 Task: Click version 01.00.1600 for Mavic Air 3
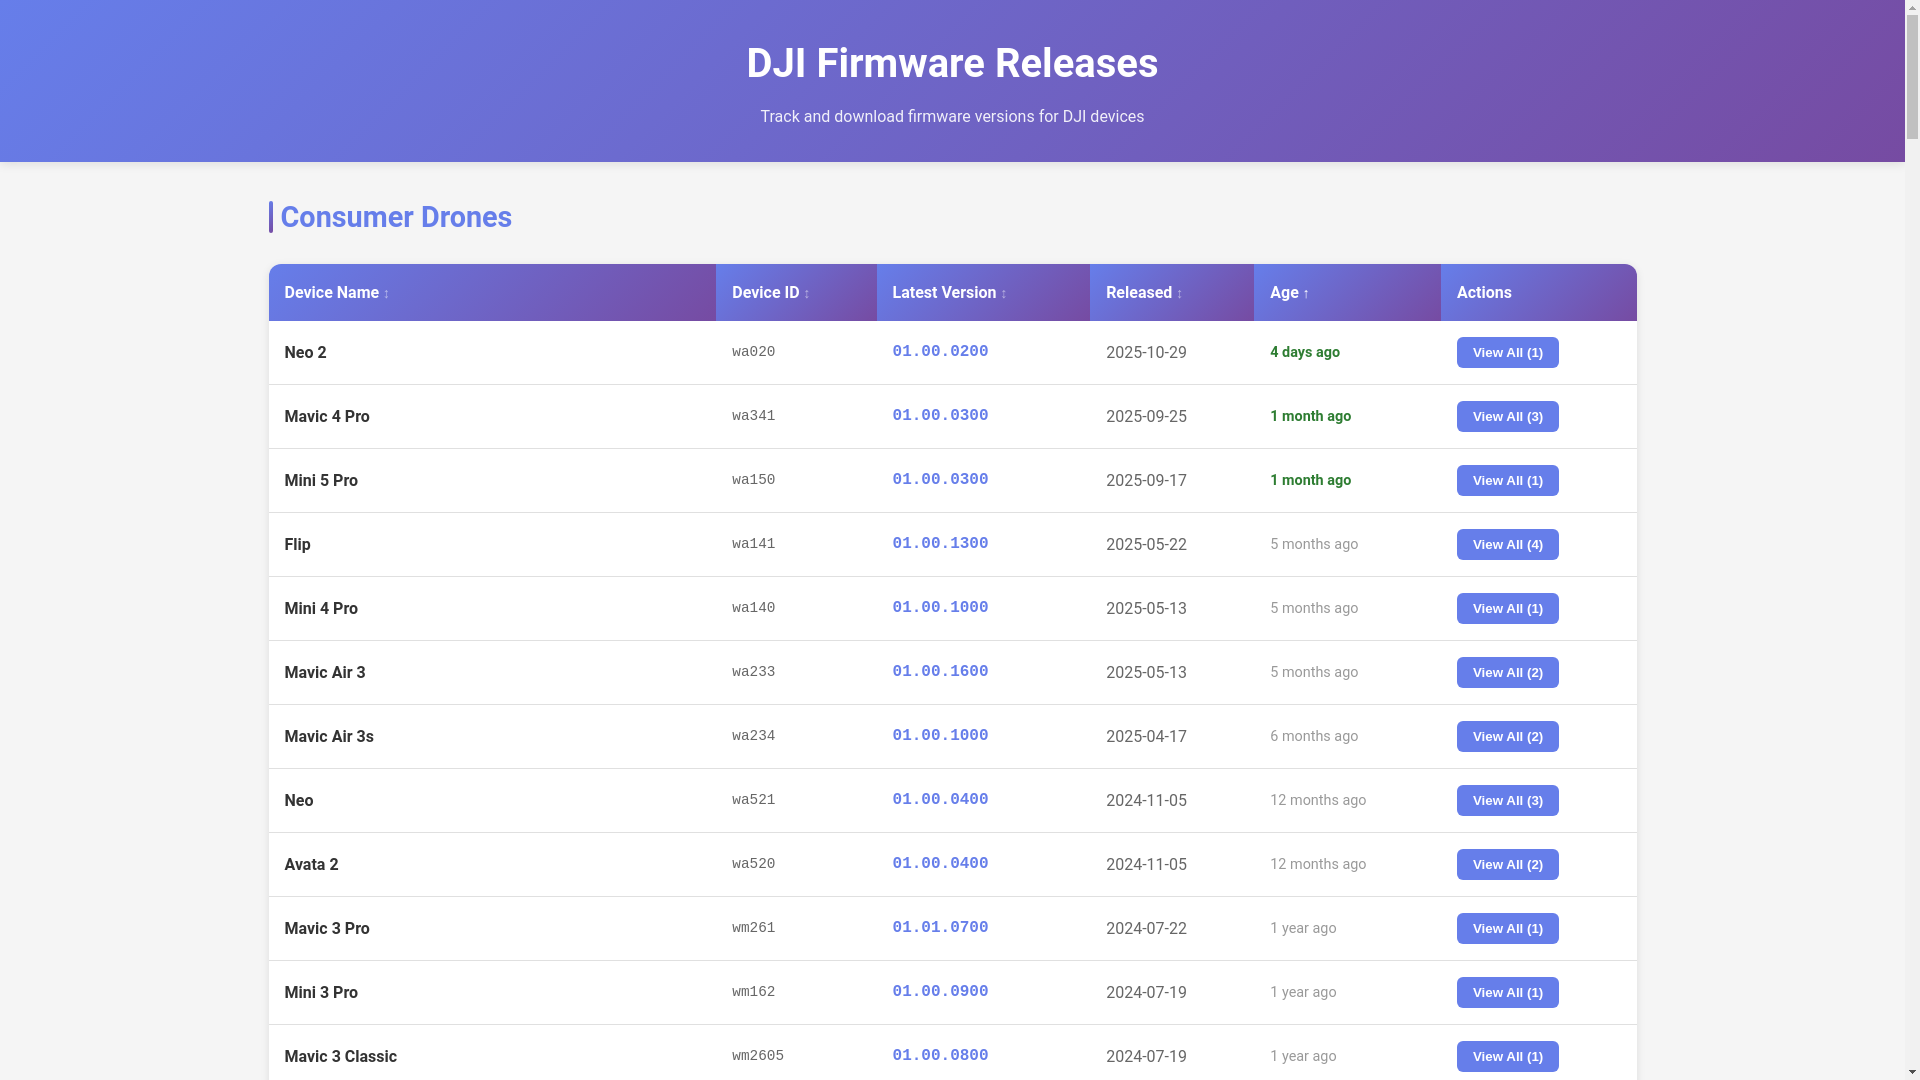940,672
